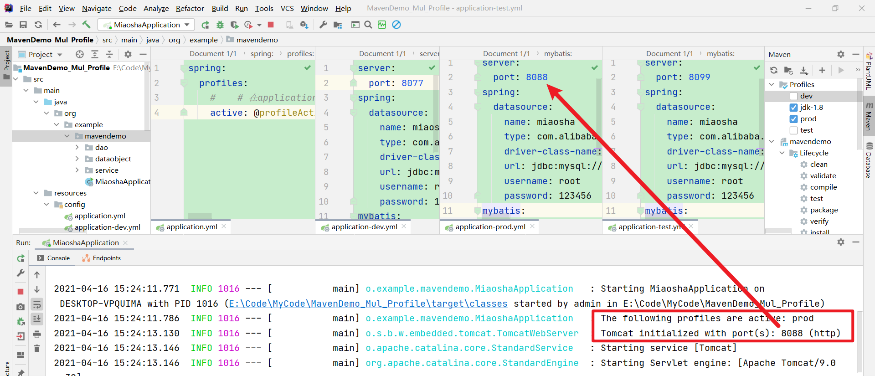
Task: Open the VCS menu
Action: click(x=287, y=8)
